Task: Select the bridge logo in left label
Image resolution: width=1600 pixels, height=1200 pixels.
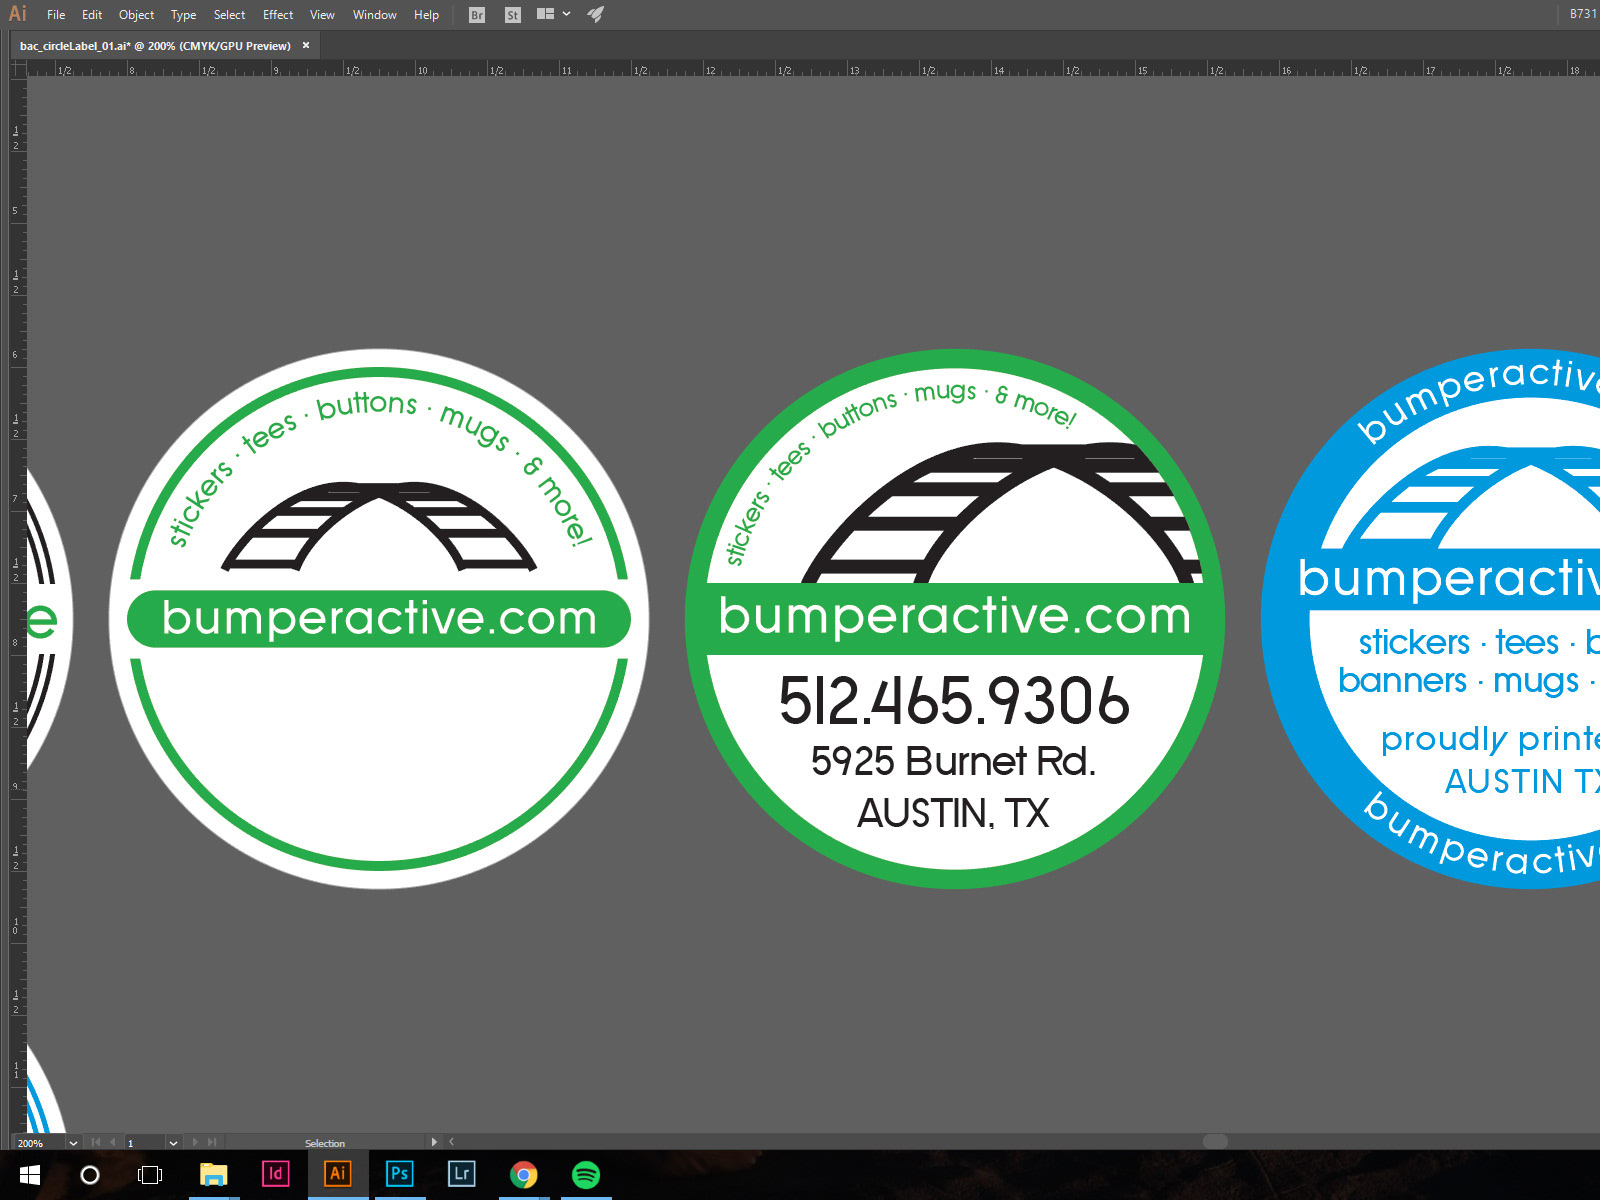Action: pyautogui.click(x=379, y=526)
